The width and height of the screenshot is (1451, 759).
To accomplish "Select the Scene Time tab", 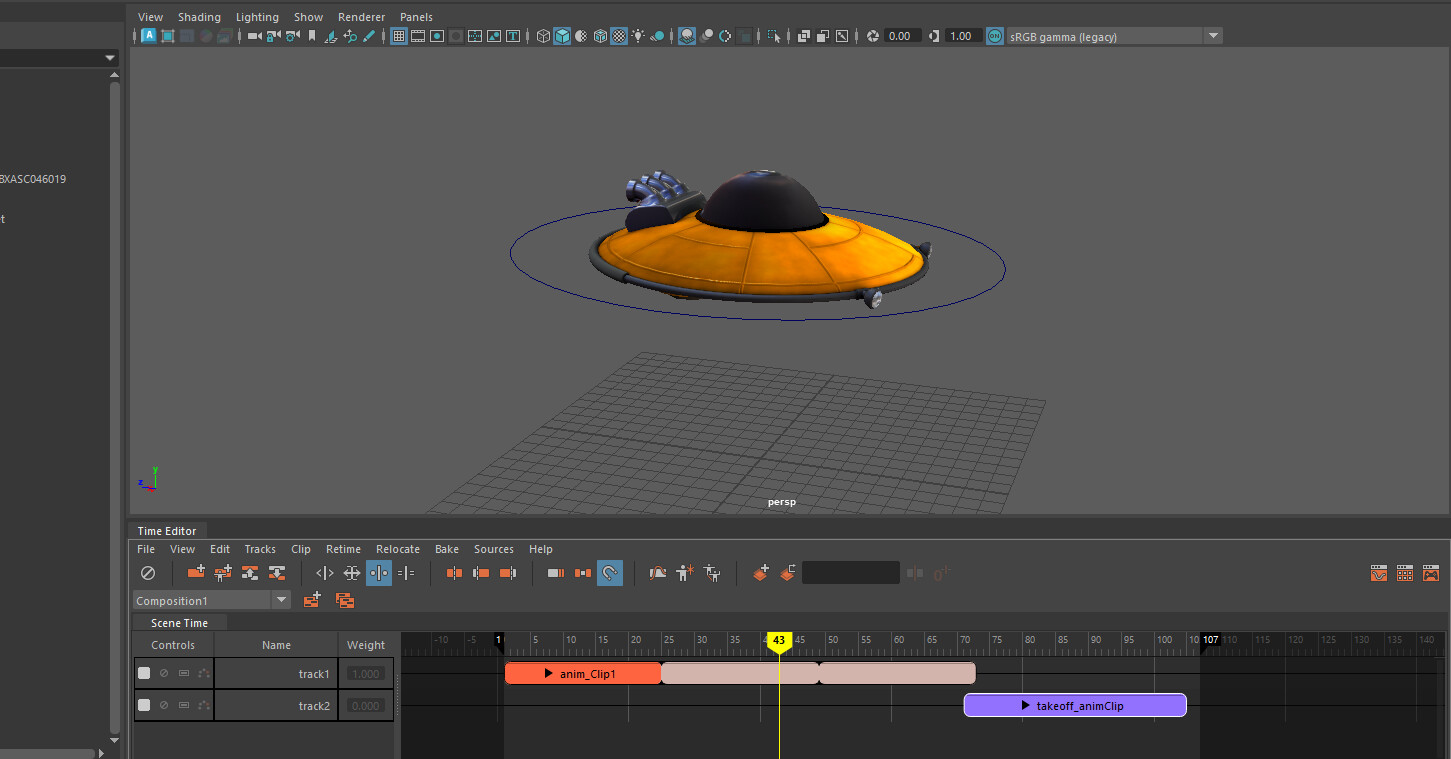I will coord(179,622).
